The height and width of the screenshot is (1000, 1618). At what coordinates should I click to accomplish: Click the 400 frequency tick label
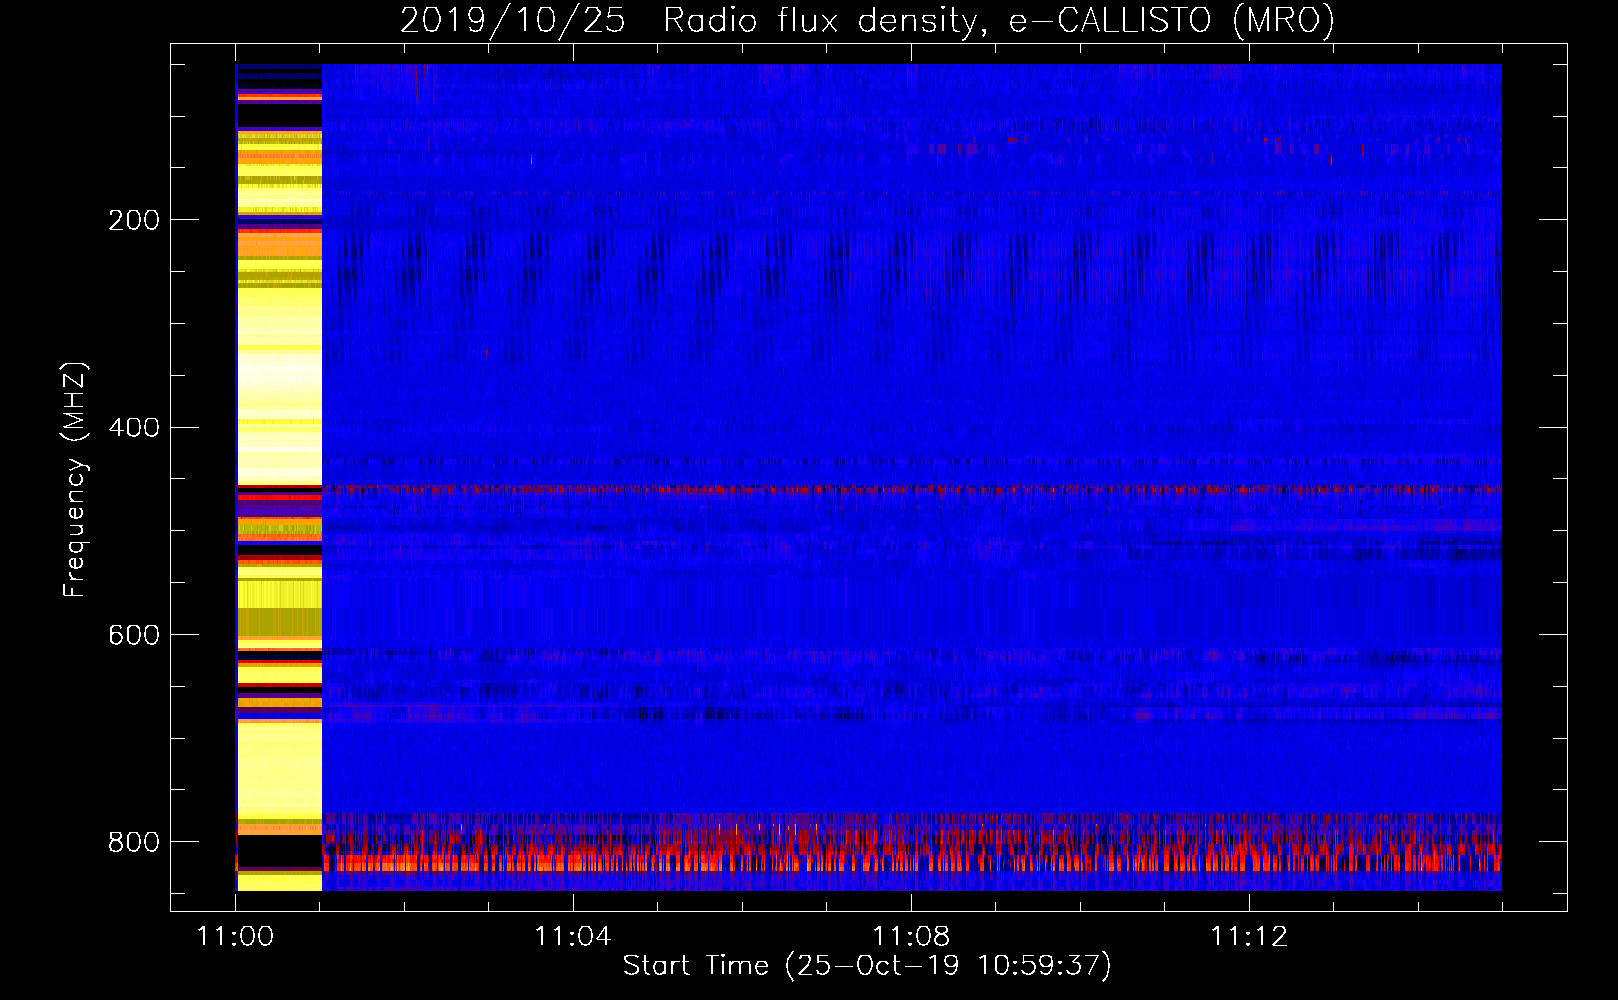tap(134, 428)
